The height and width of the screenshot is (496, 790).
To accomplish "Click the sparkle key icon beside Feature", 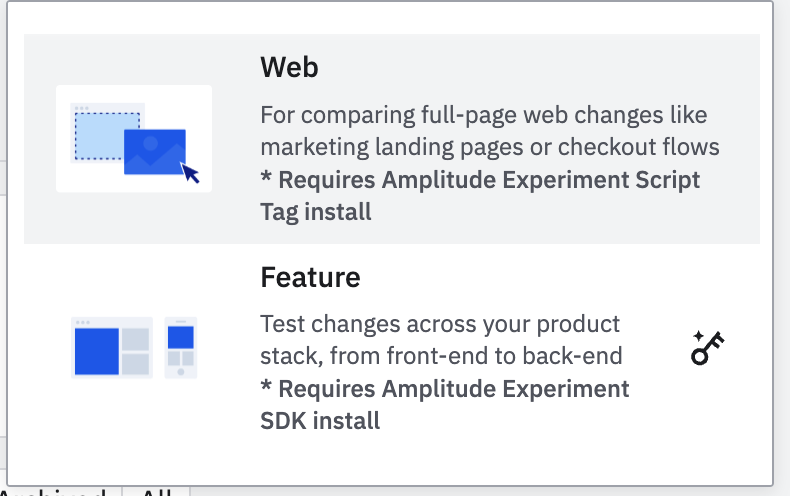I will coord(707,348).
